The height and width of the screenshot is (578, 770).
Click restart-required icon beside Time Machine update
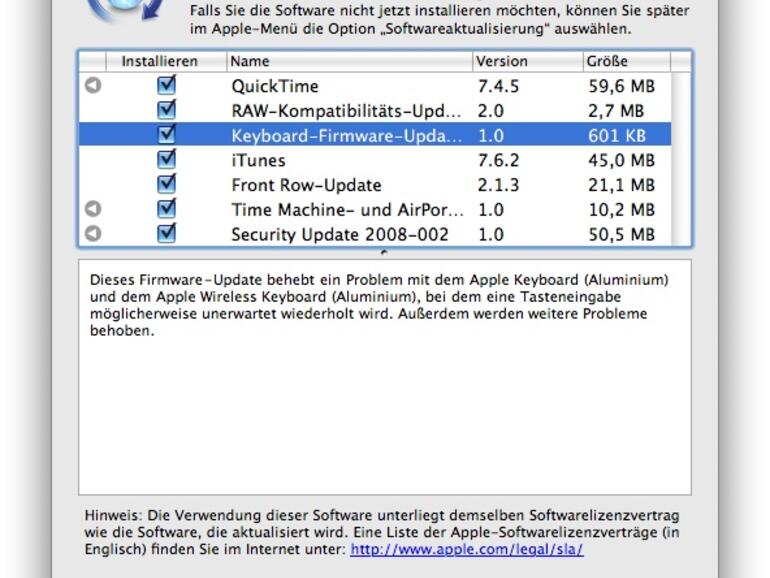pos(93,209)
